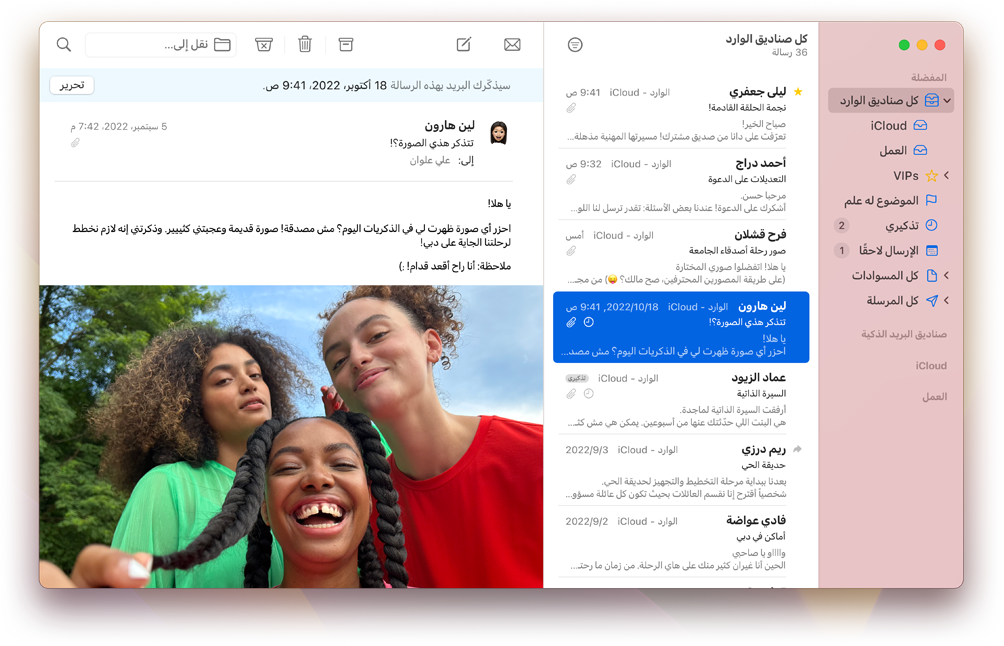Compose a new message with pencil icon
1004x646 pixels.
click(x=464, y=45)
